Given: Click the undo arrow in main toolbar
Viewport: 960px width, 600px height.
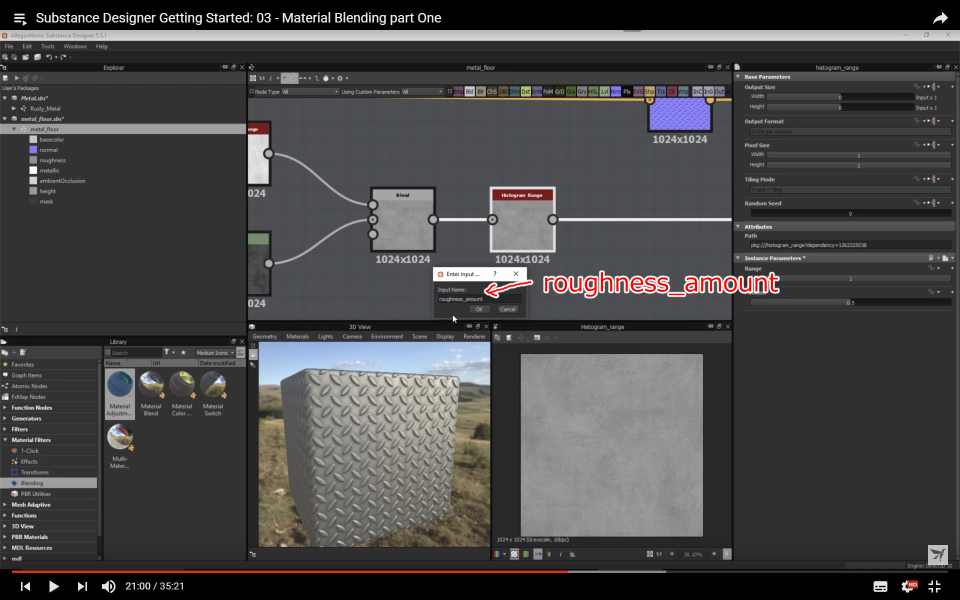Looking at the screenshot, I should 49,57.
